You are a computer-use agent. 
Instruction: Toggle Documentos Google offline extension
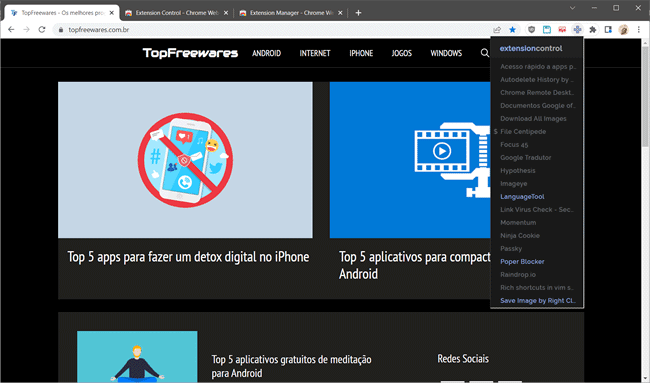tap(537, 105)
